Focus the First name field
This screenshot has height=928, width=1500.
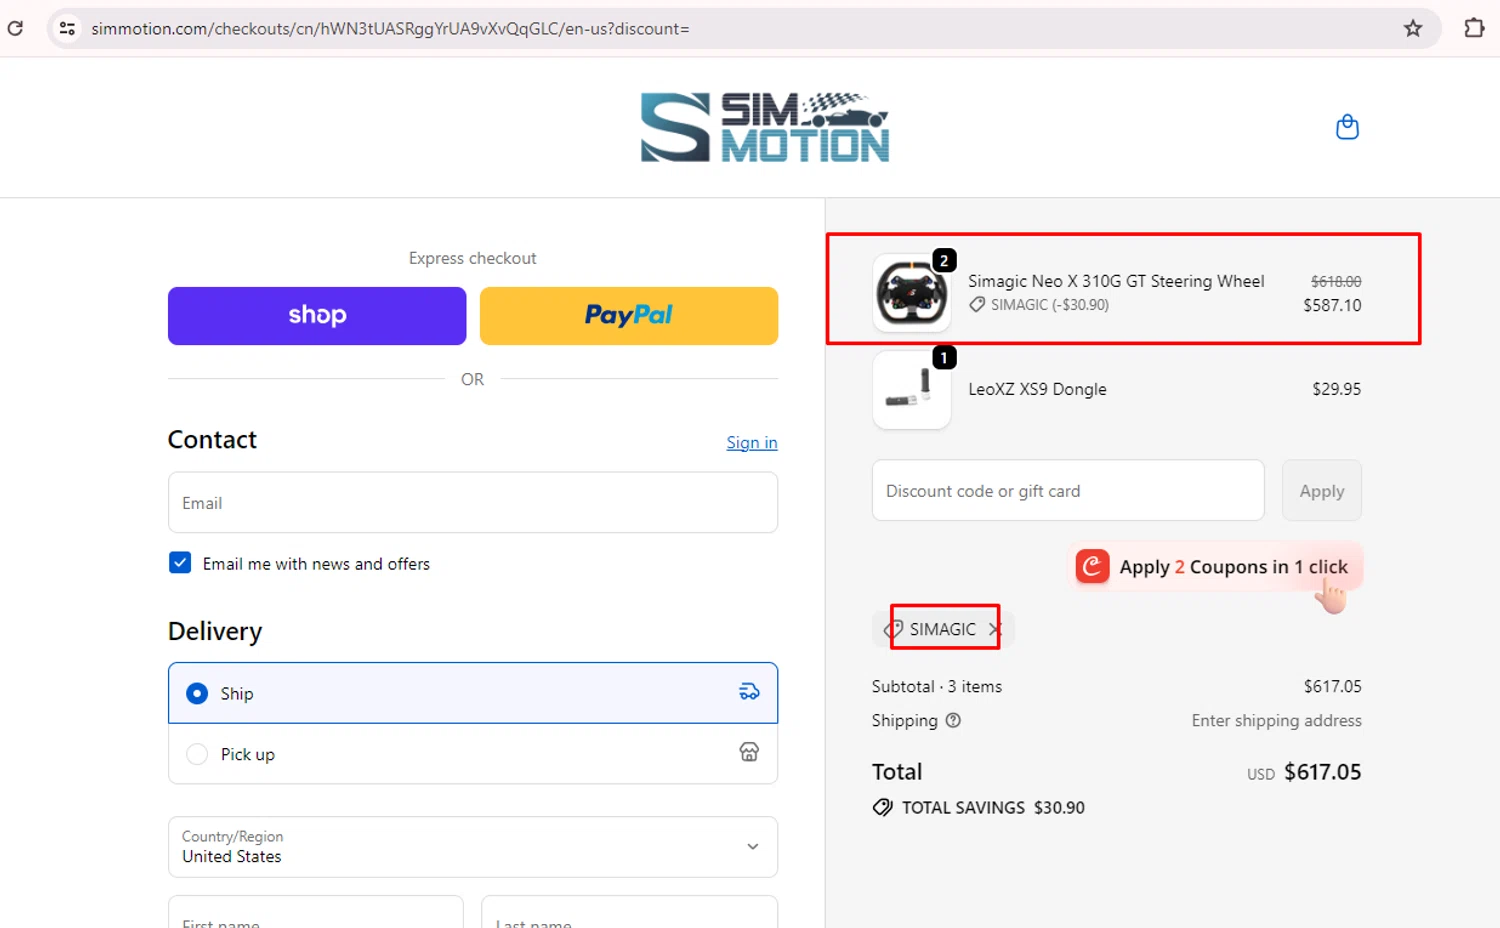316,912
